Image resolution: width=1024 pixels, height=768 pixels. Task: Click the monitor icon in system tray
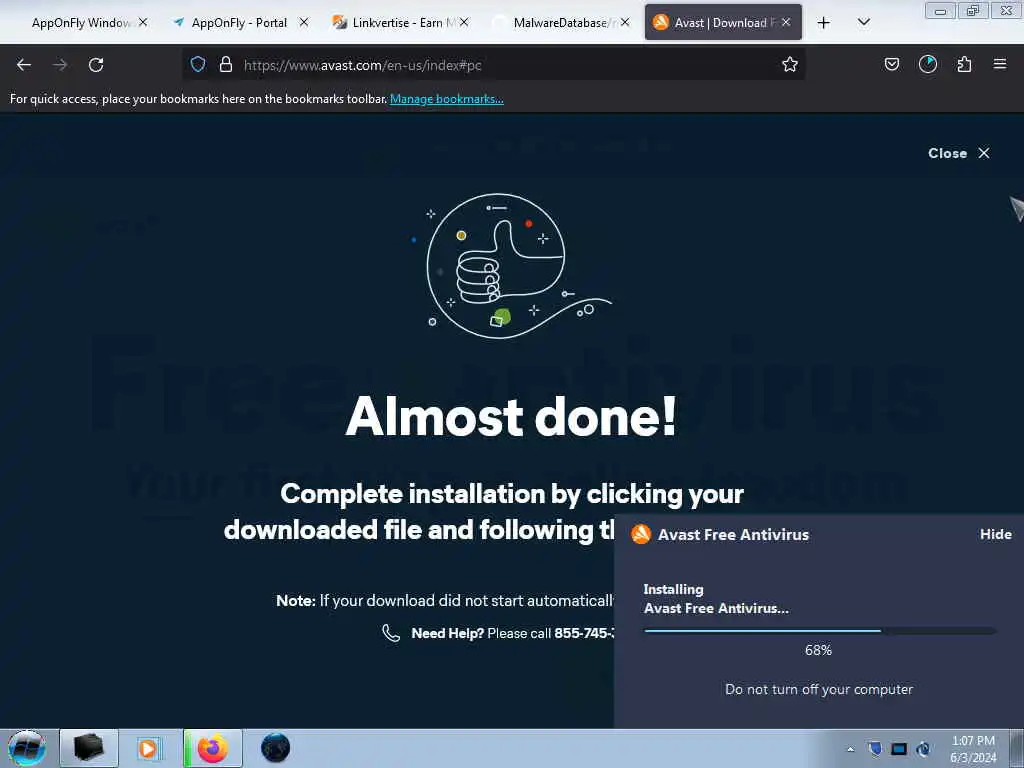(x=899, y=749)
